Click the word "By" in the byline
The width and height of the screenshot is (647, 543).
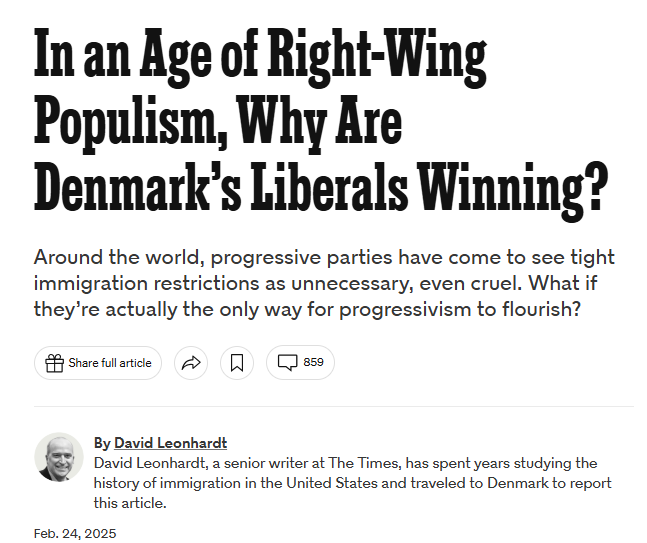coord(102,443)
